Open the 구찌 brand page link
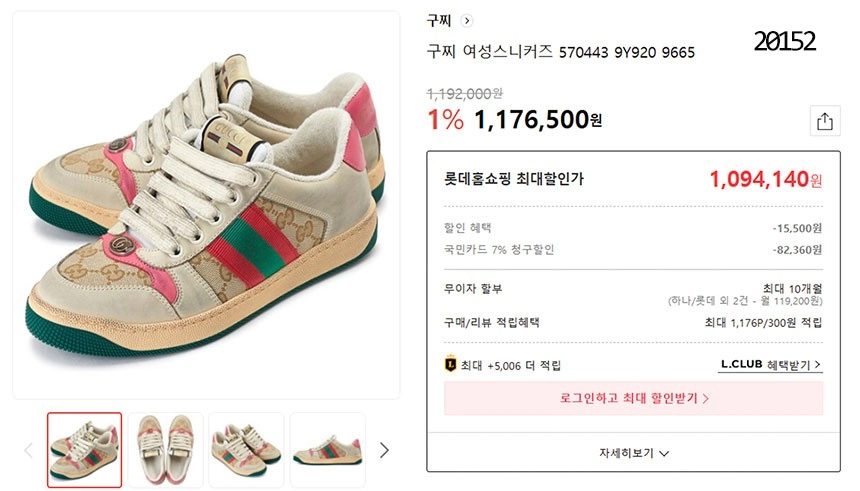 click(x=439, y=20)
